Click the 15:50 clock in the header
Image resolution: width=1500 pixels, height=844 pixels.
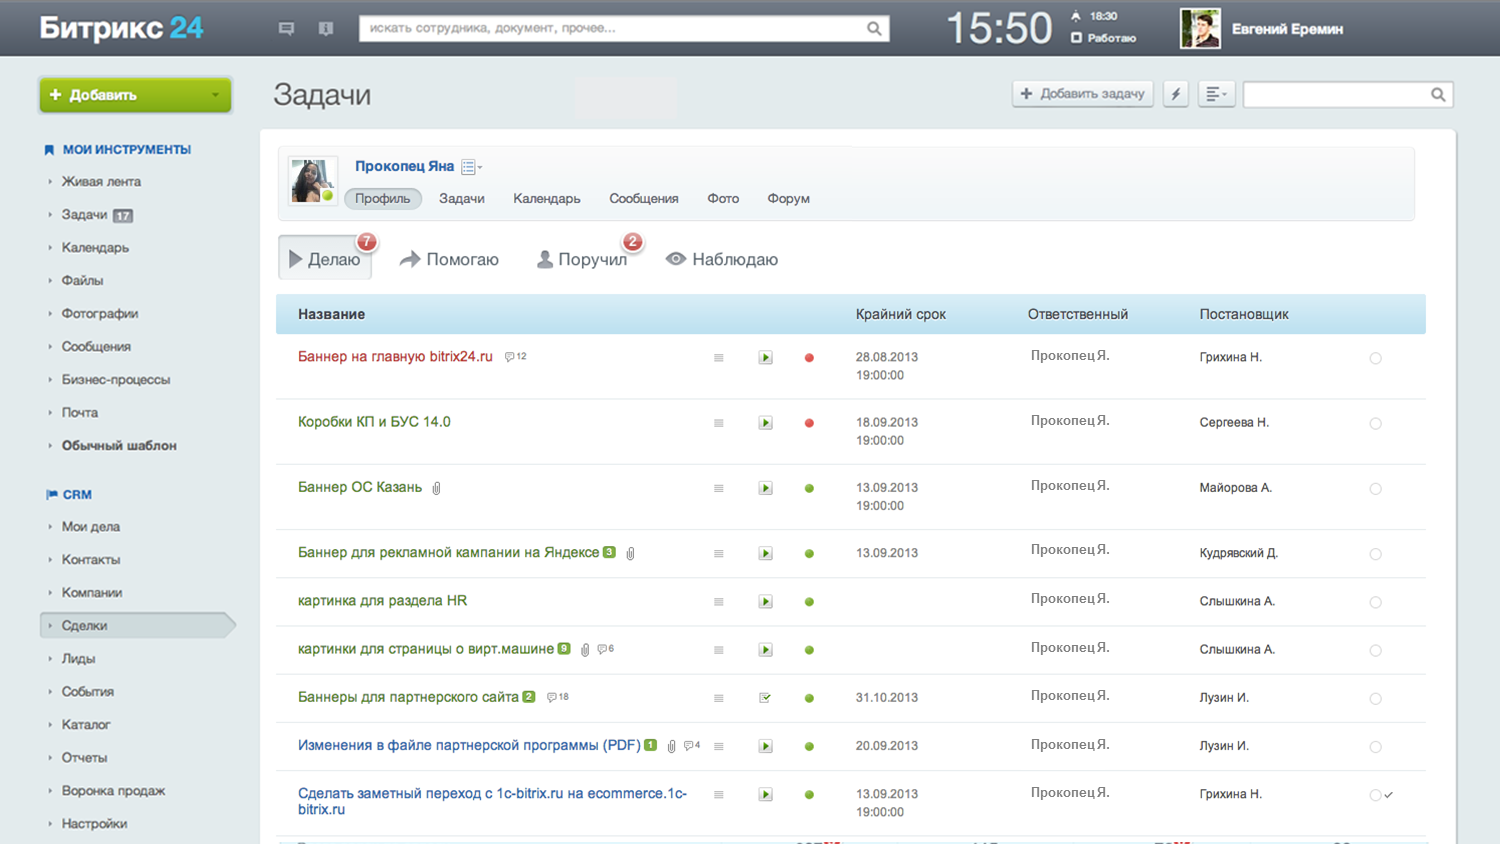pyautogui.click(x=999, y=28)
